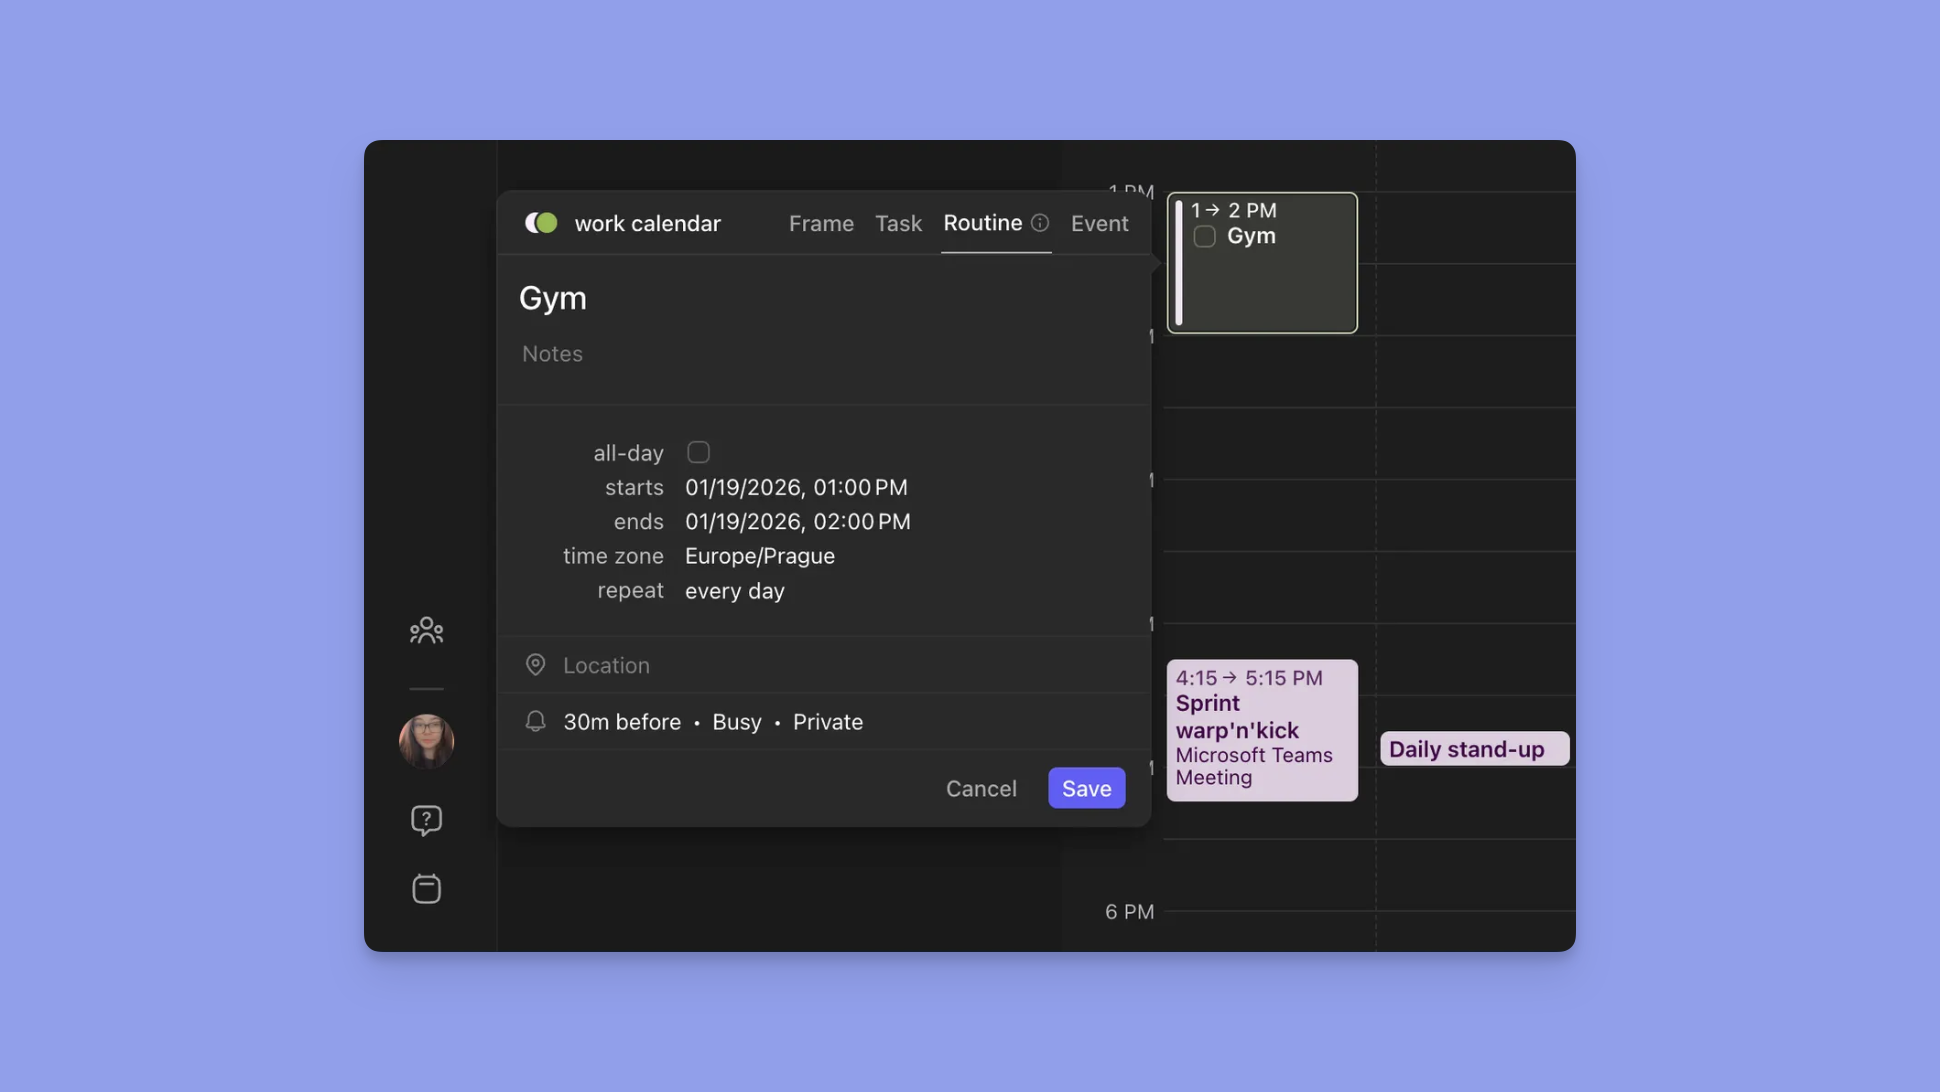1940x1092 pixels.
Task: Open the Daily stand-up event
Action: click(x=1474, y=749)
